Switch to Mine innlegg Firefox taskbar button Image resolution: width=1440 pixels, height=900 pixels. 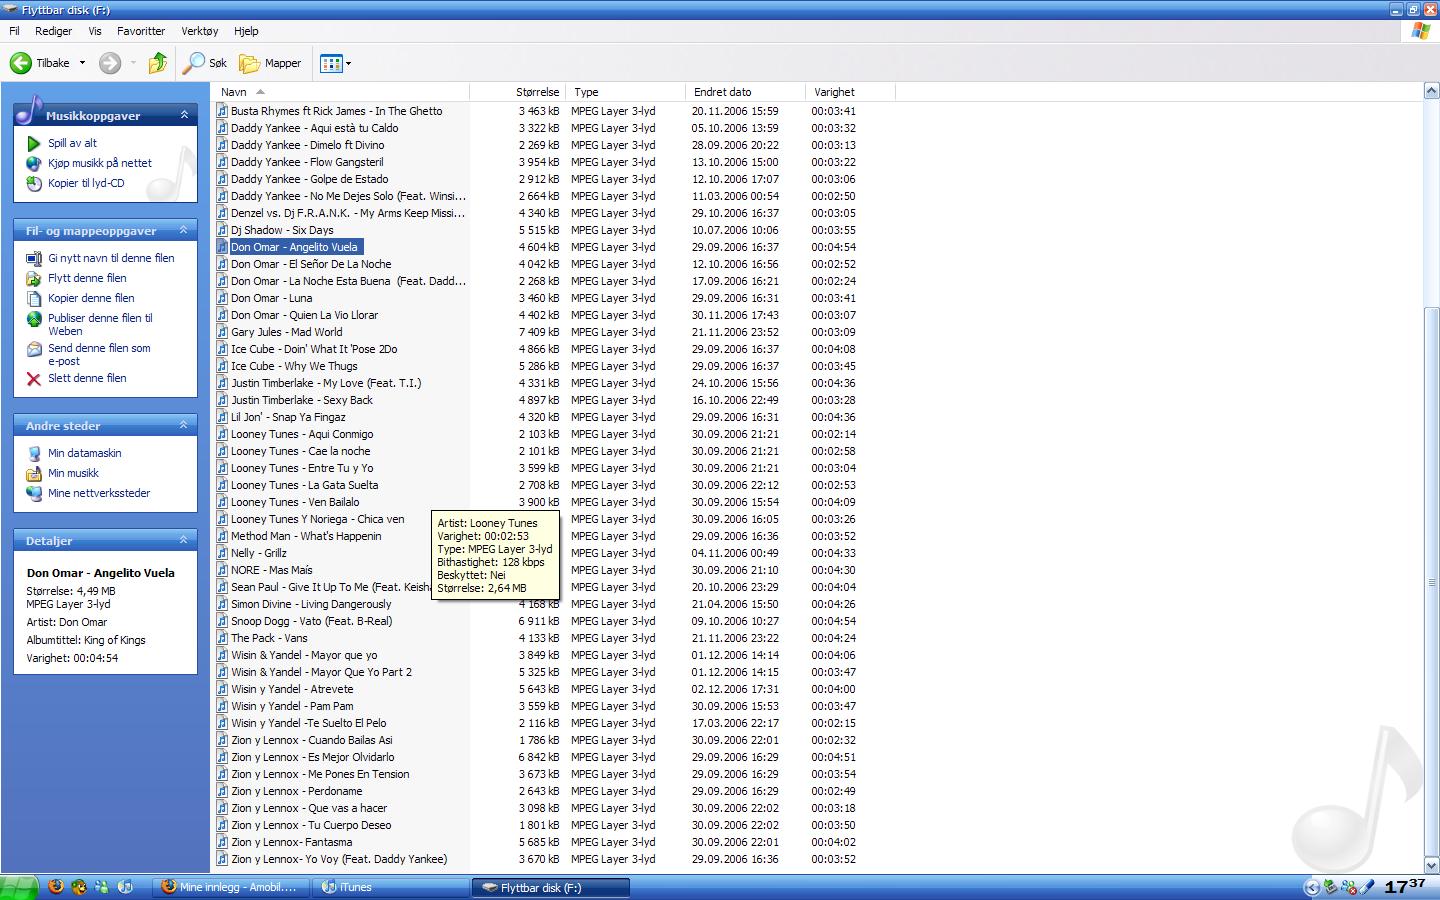(x=231, y=887)
